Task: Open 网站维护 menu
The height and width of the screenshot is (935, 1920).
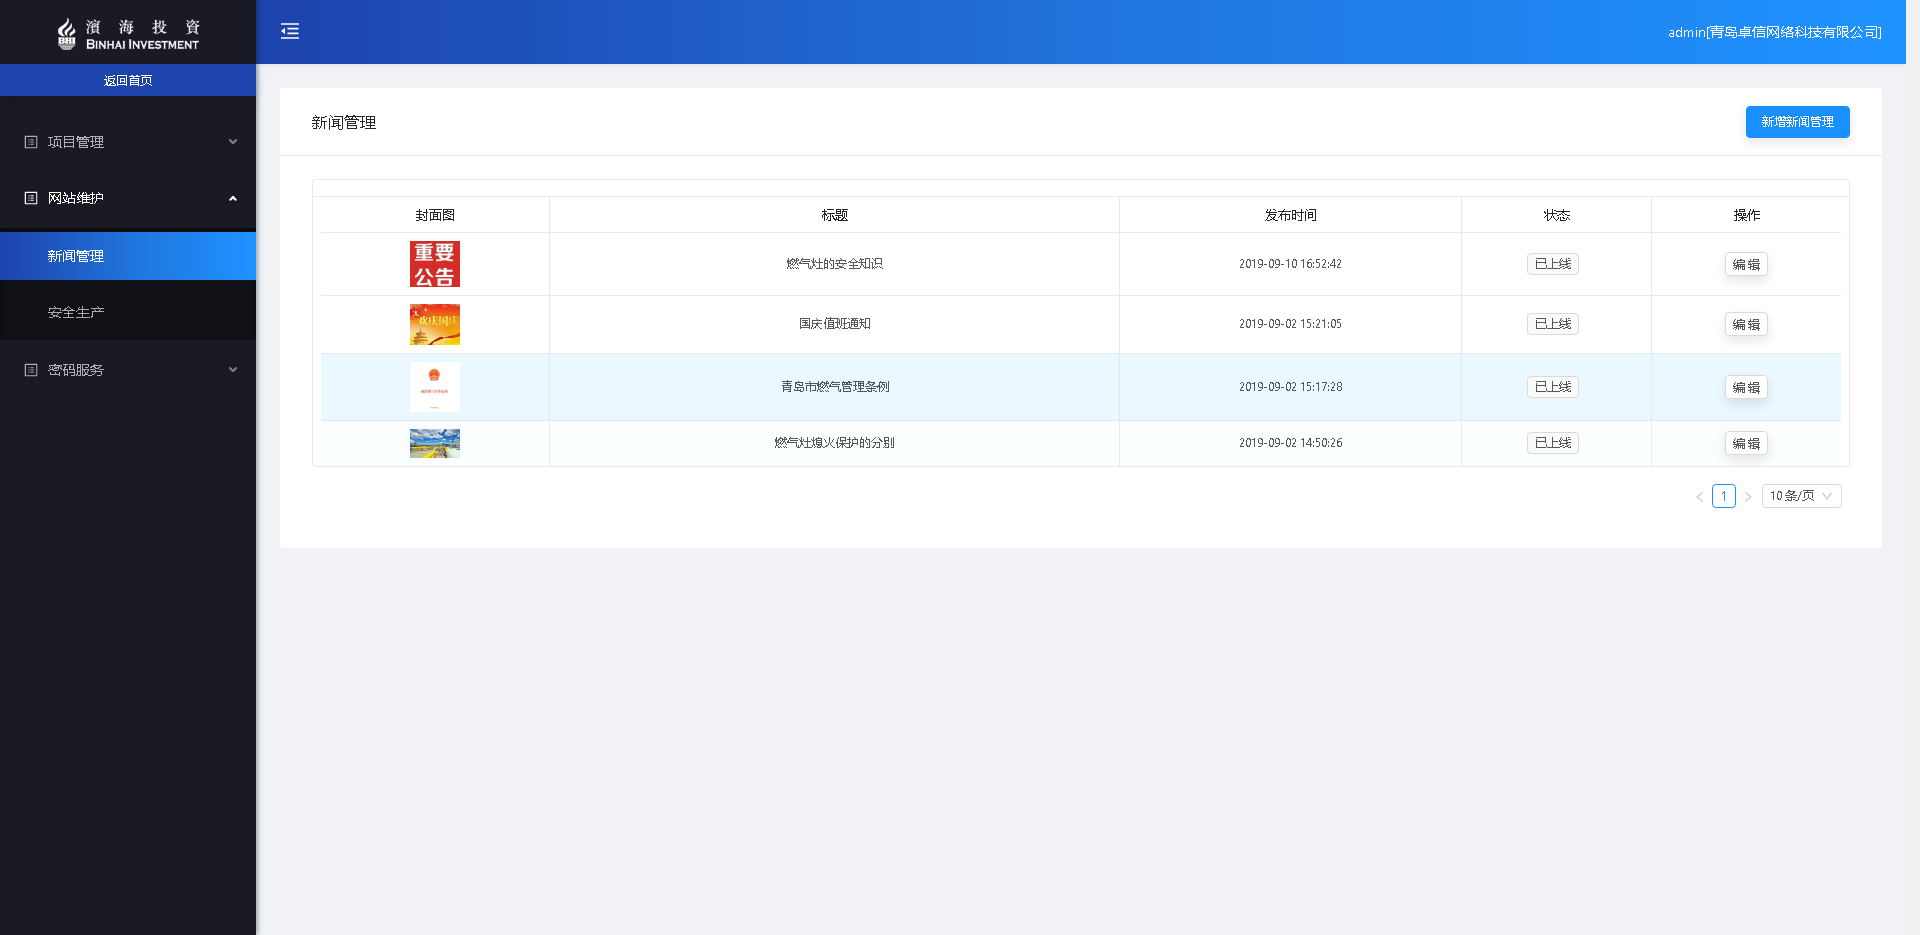Action: click(x=128, y=198)
